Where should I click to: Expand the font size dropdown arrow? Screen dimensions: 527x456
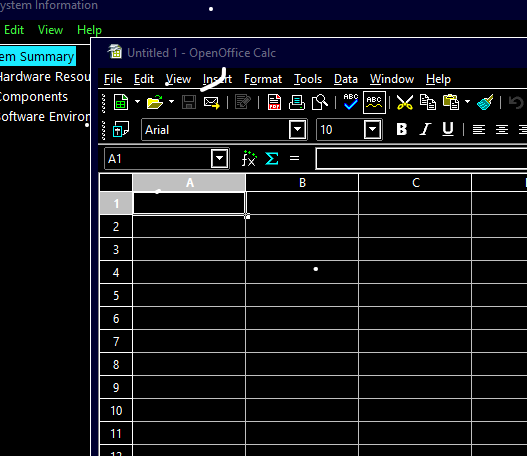click(372, 129)
